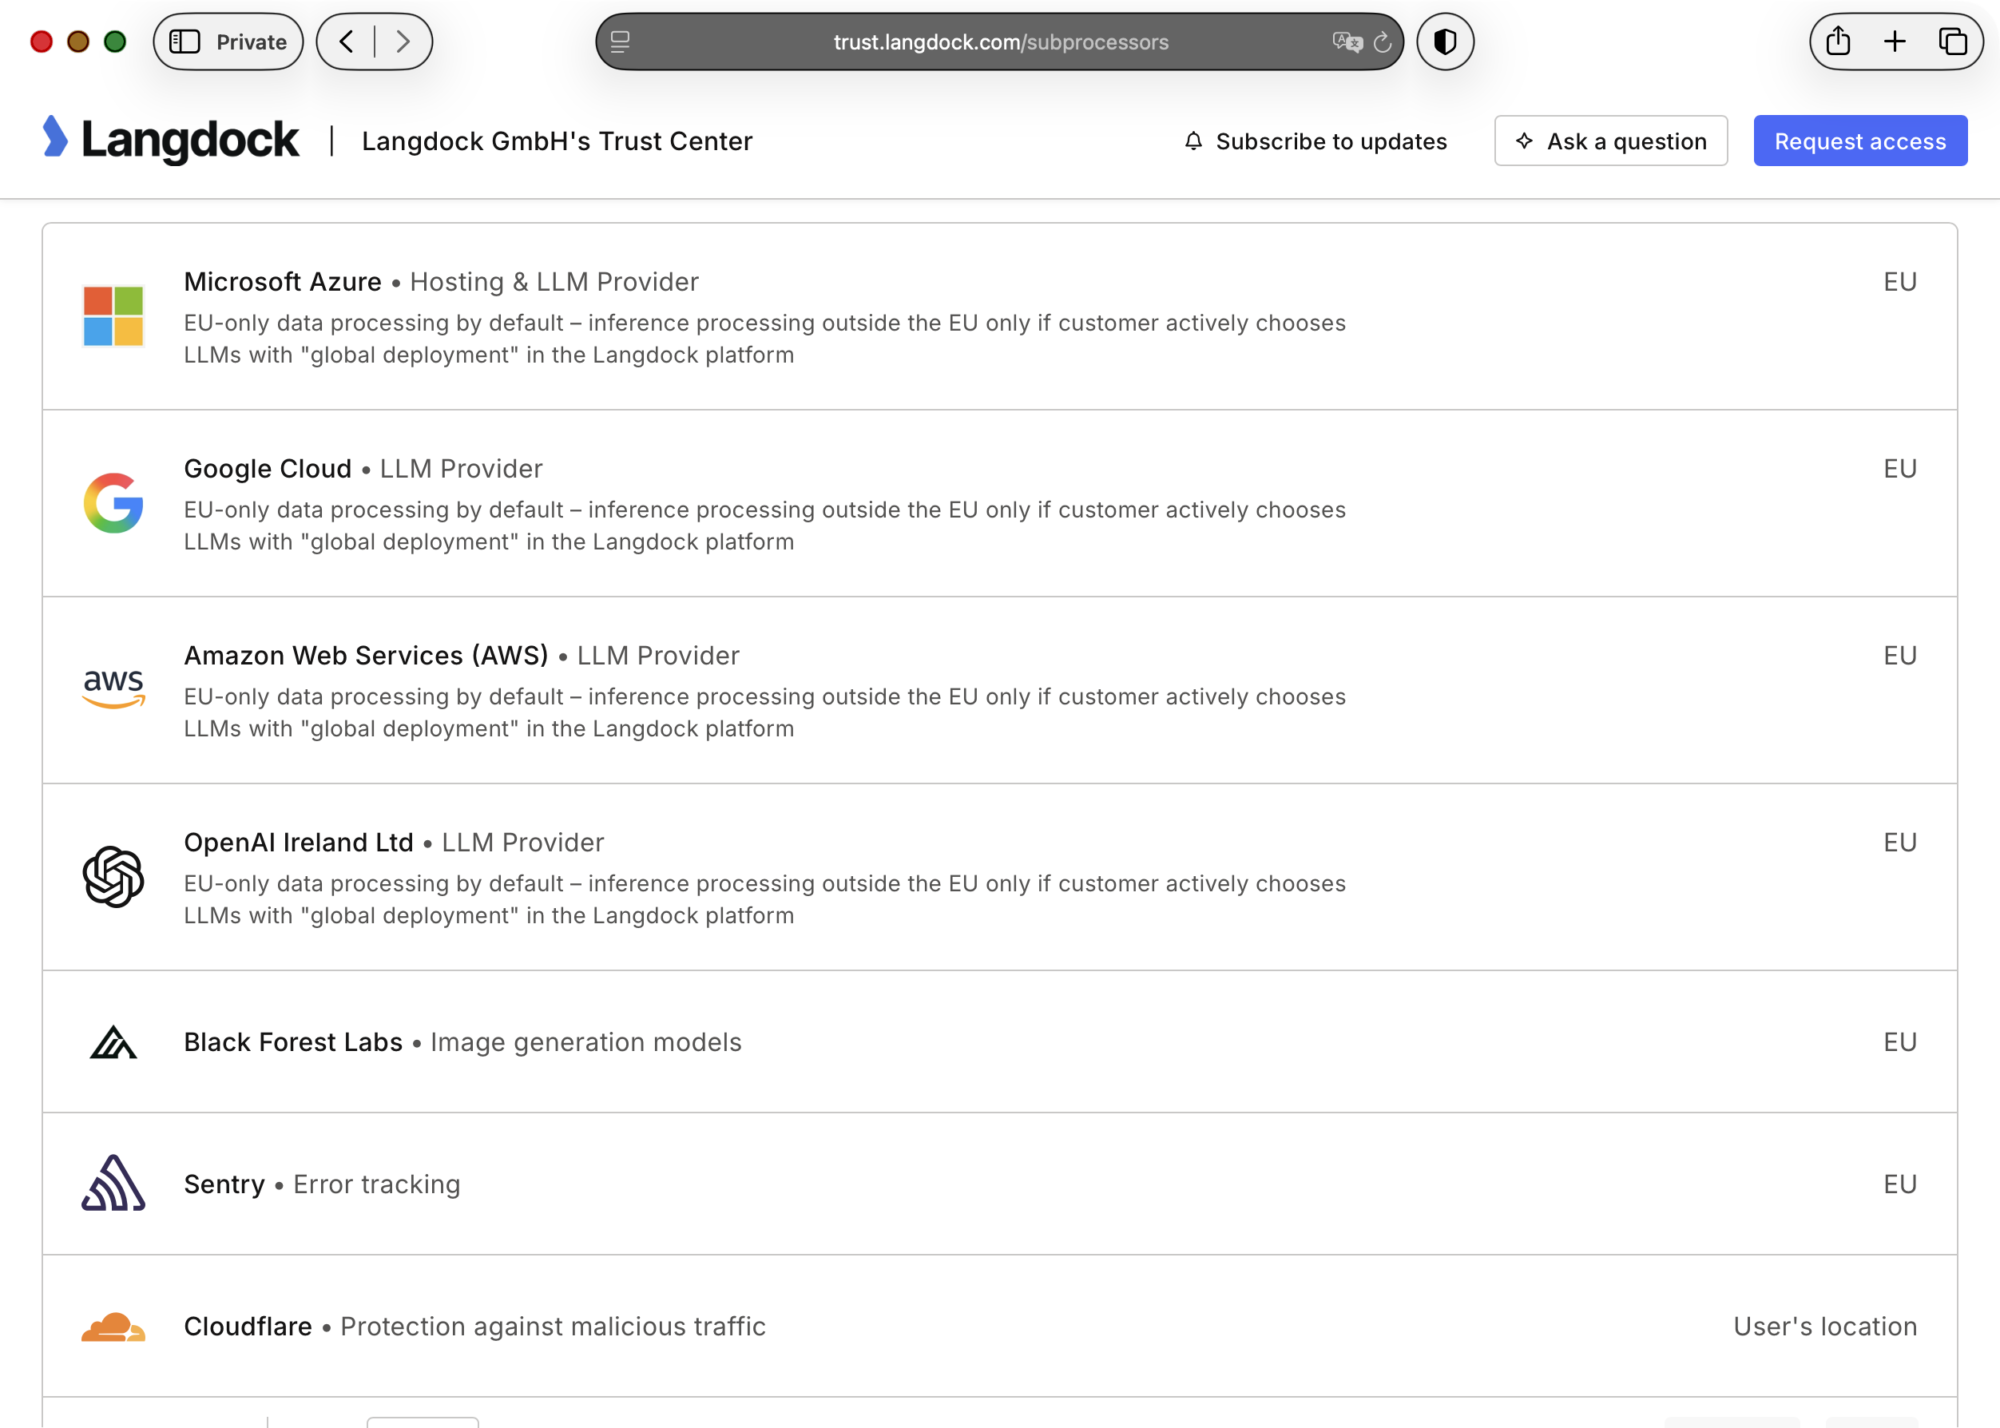The height and width of the screenshot is (1428, 2000).
Task: Click the AWS row description paragraph
Action: click(765, 713)
